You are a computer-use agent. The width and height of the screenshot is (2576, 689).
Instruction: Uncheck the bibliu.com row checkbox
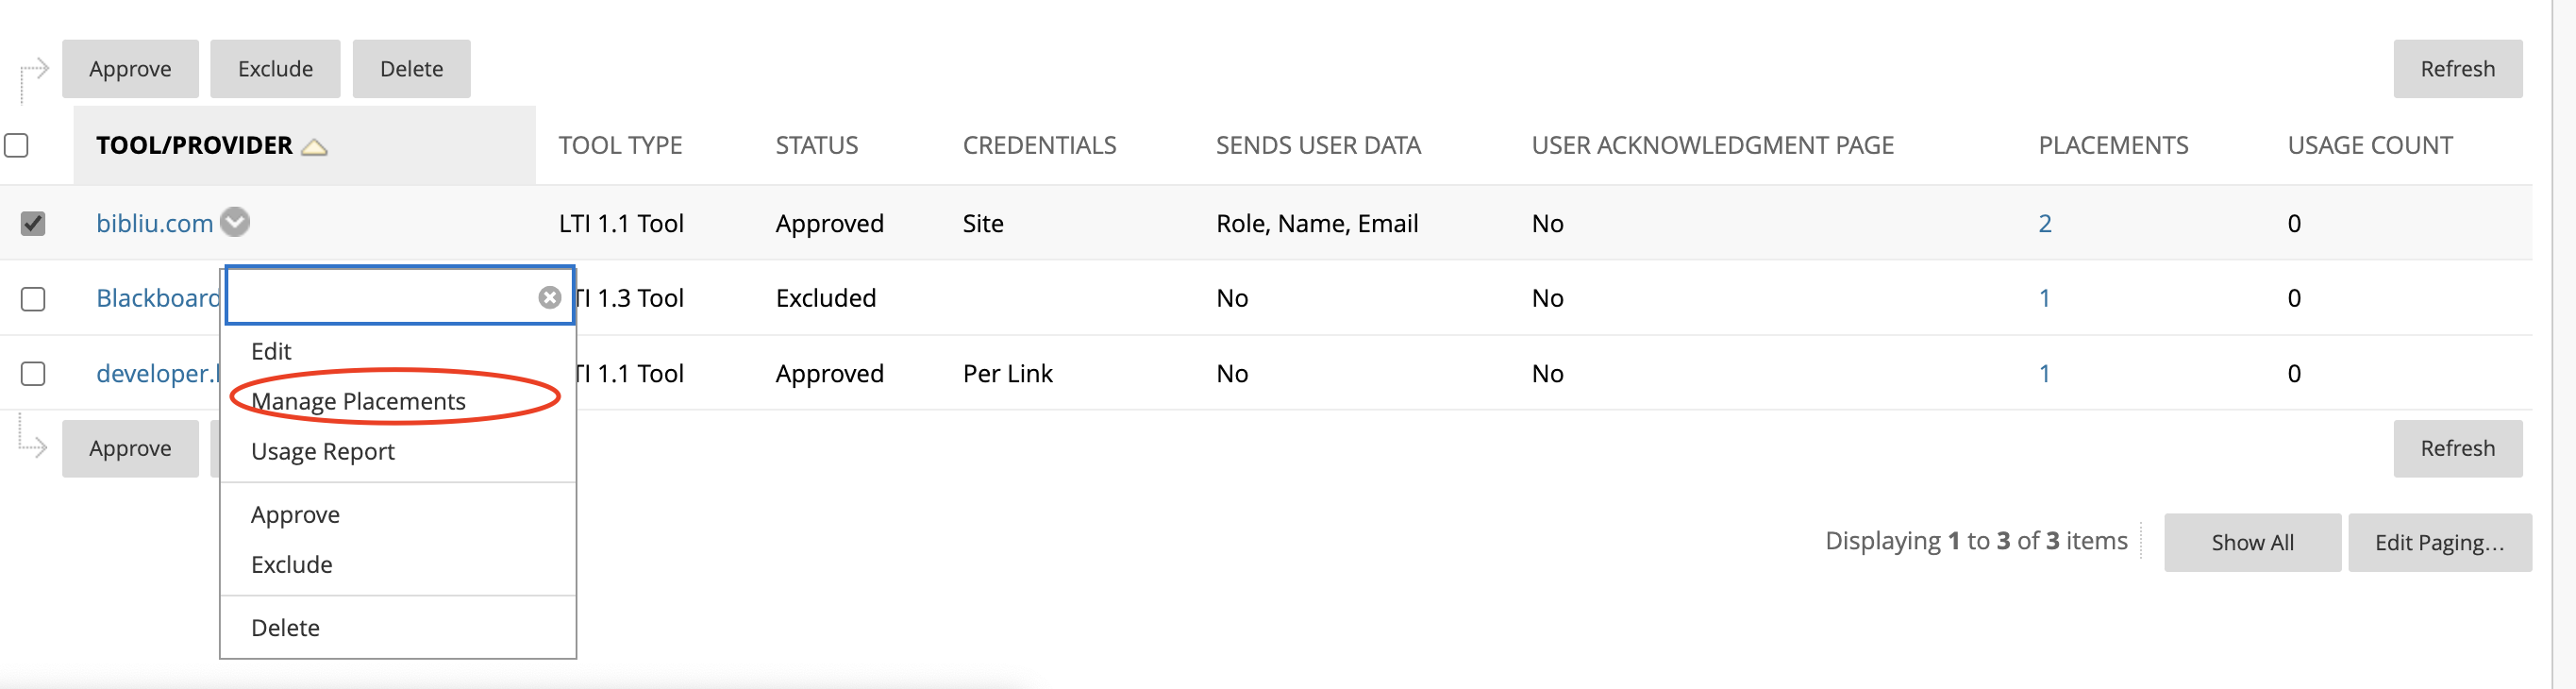33,223
